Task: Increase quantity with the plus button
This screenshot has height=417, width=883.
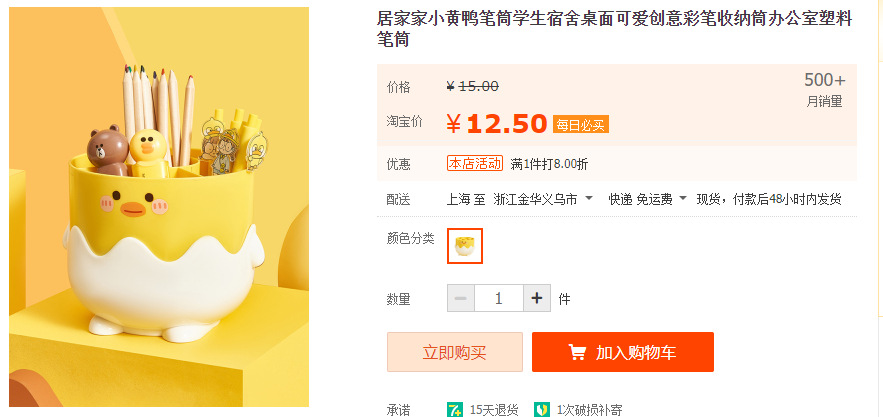Action: 537,298
